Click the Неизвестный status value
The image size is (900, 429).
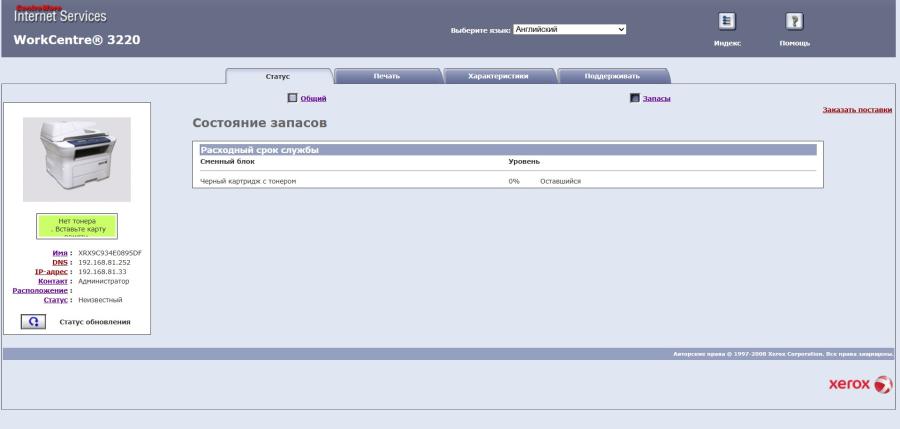click(100, 300)
